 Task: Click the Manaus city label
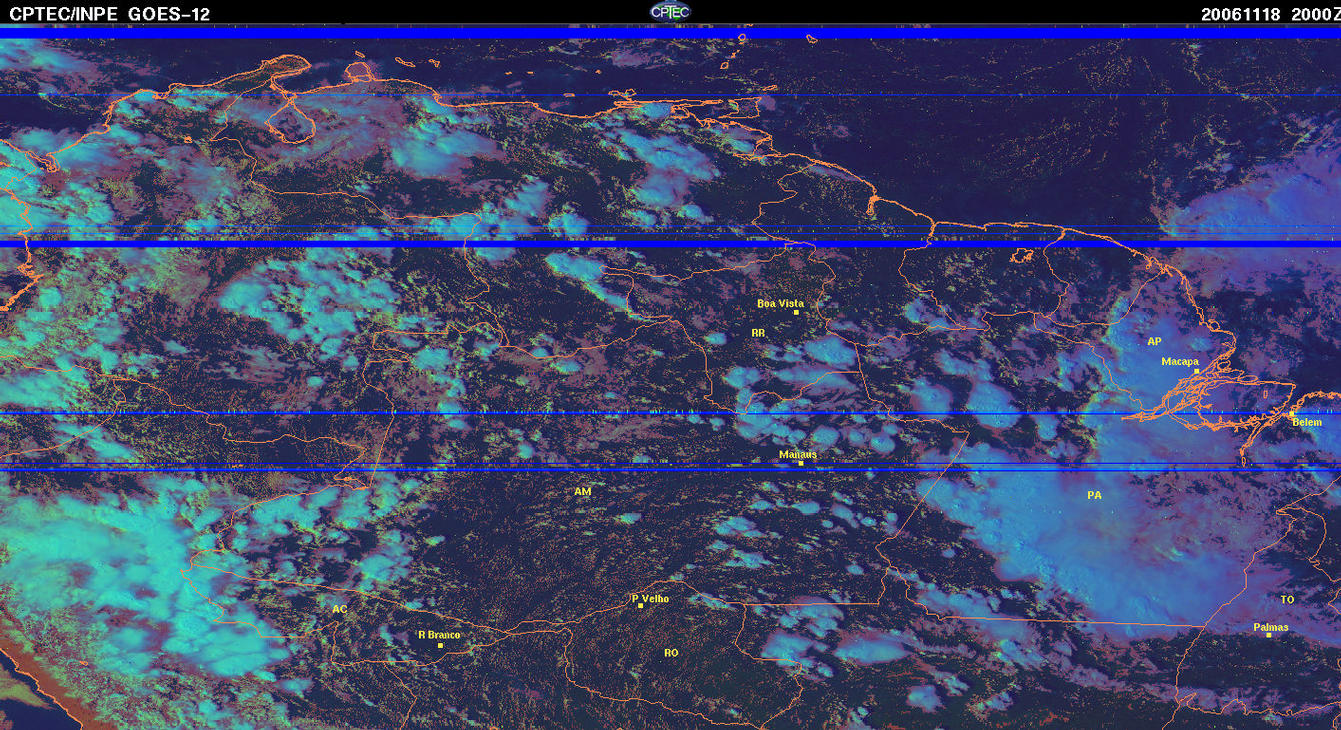pyautogui.click(x=798, y=454)
